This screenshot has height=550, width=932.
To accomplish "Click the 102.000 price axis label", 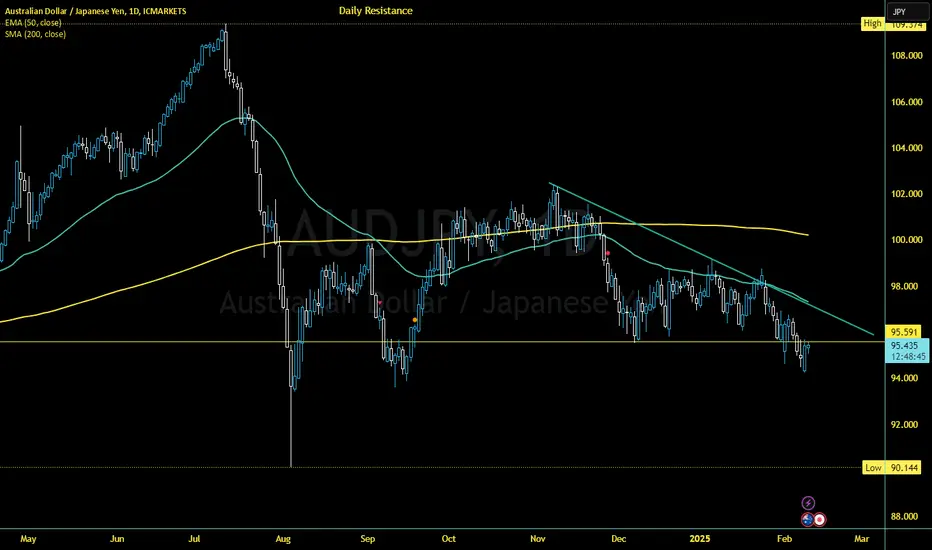I will point(906,194).
